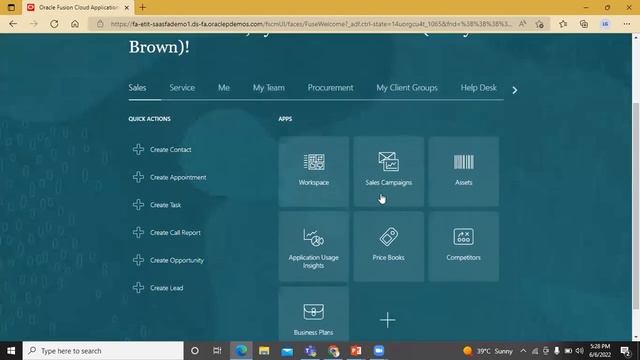The image size is (640, 360).
Task: Open the browser profile icon
Action: (x=605, y=24)
